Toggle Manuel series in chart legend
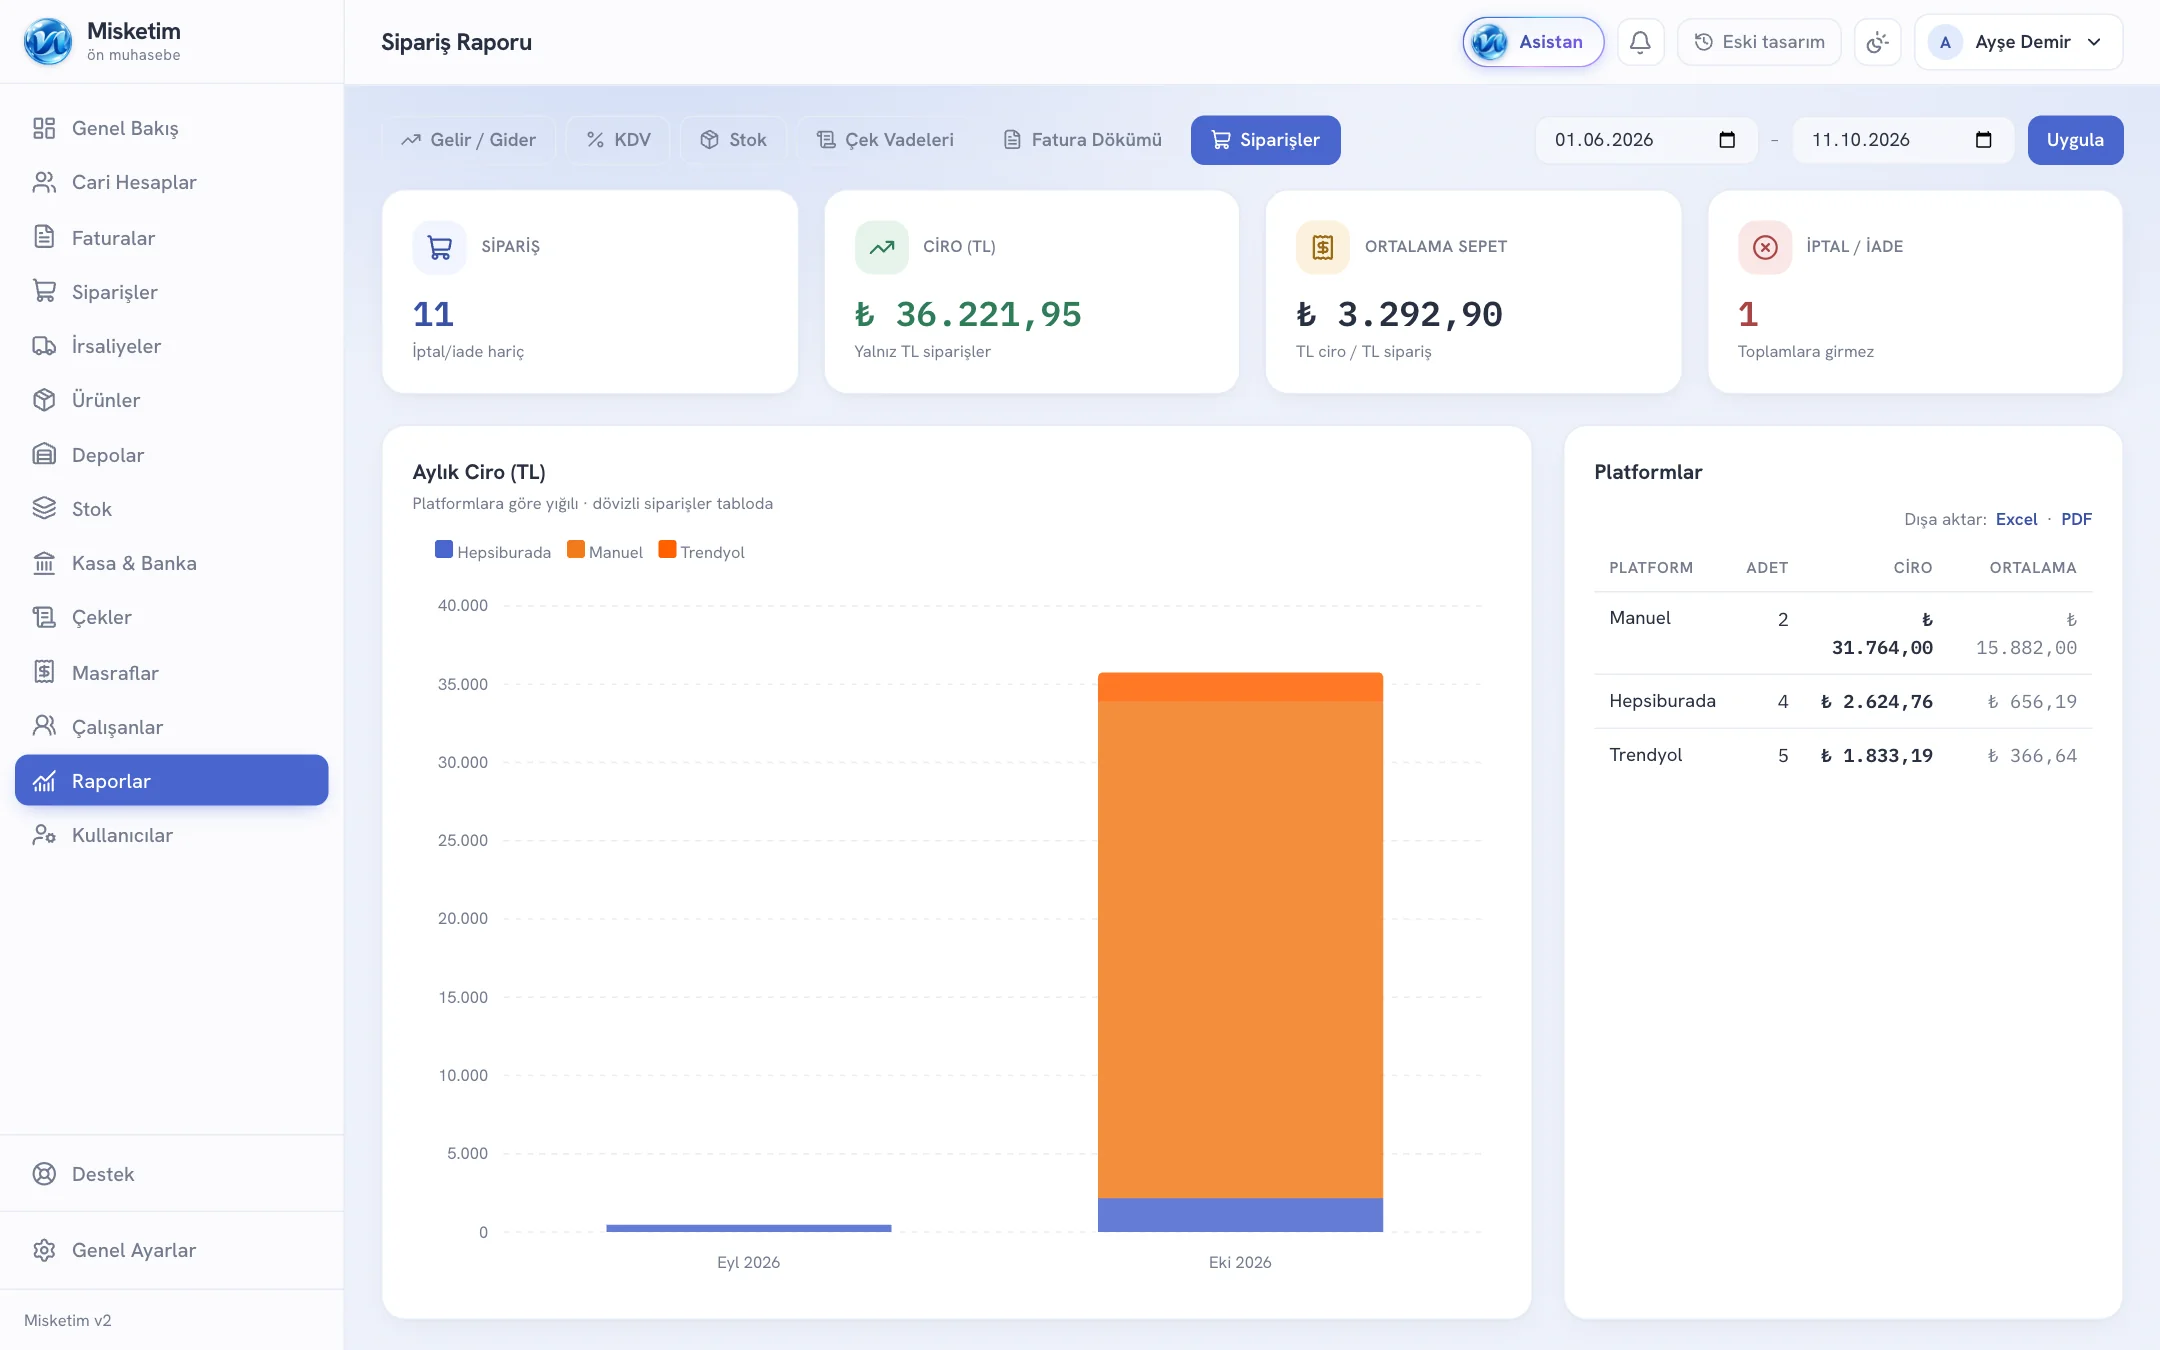The width and height of the screenshot is (2160, 1350). tap(604, 551)
